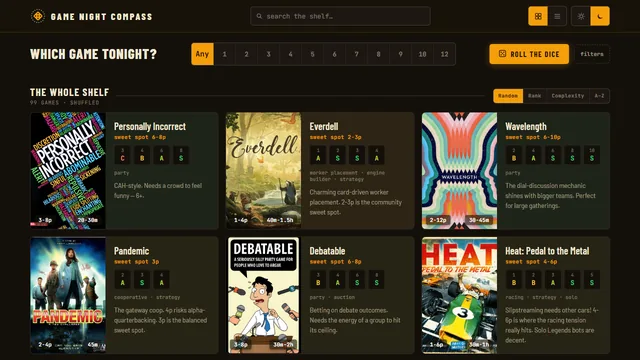Select 8 player count
The width and height of the screenshot is (640, 360).
coord(378,54)
